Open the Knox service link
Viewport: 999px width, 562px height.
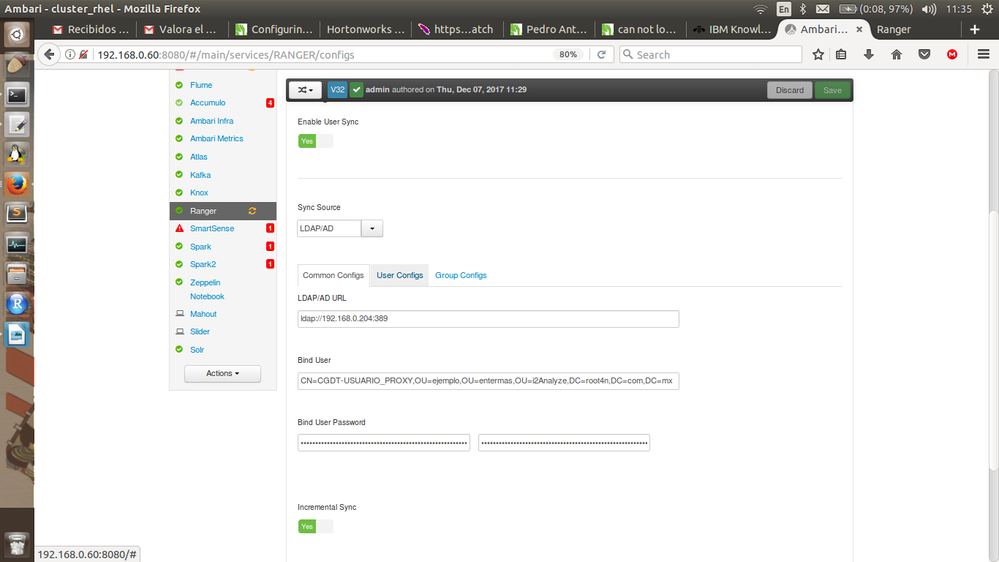[199, 192]
